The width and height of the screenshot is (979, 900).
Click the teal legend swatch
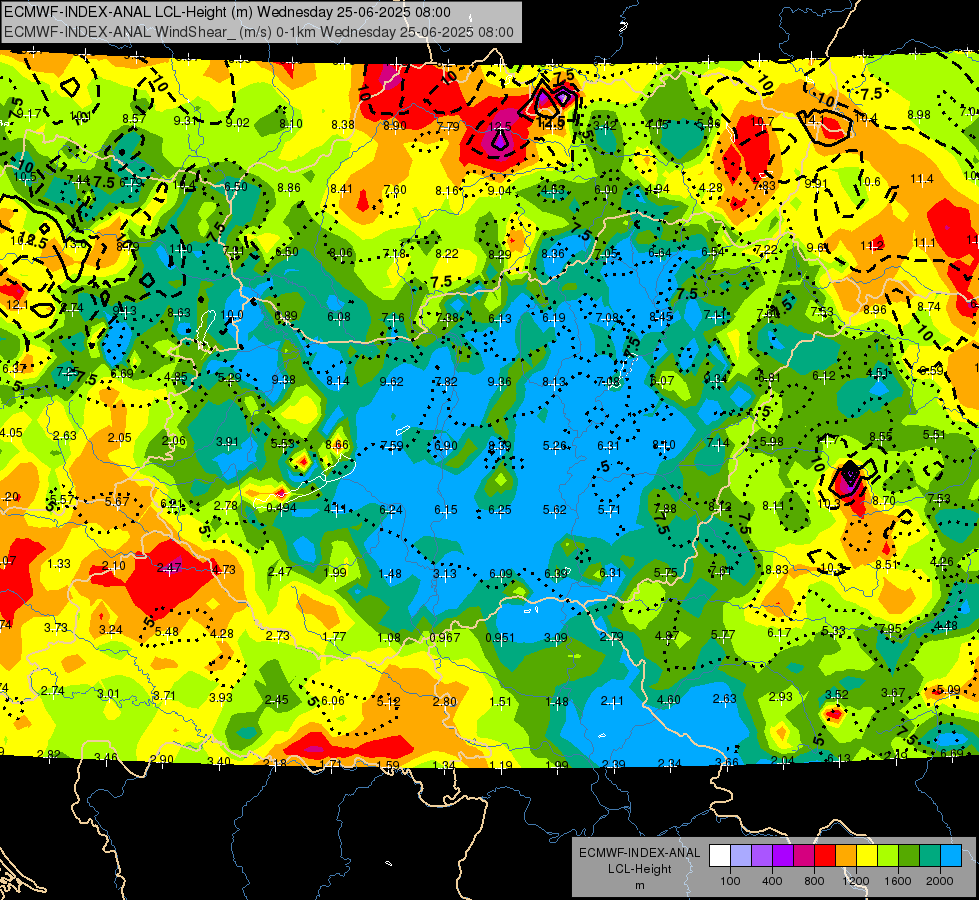(x=930, y=856)
